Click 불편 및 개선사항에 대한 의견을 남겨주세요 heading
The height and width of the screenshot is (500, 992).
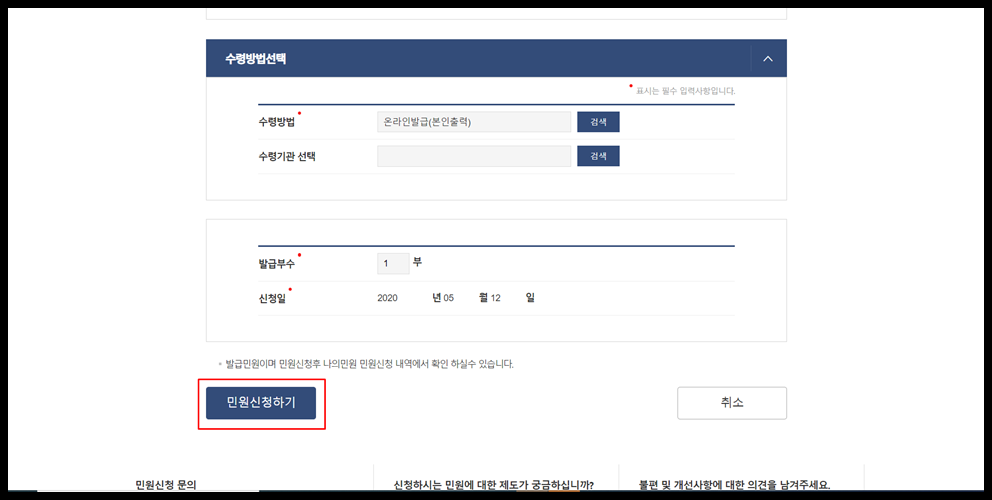[735, 485]
